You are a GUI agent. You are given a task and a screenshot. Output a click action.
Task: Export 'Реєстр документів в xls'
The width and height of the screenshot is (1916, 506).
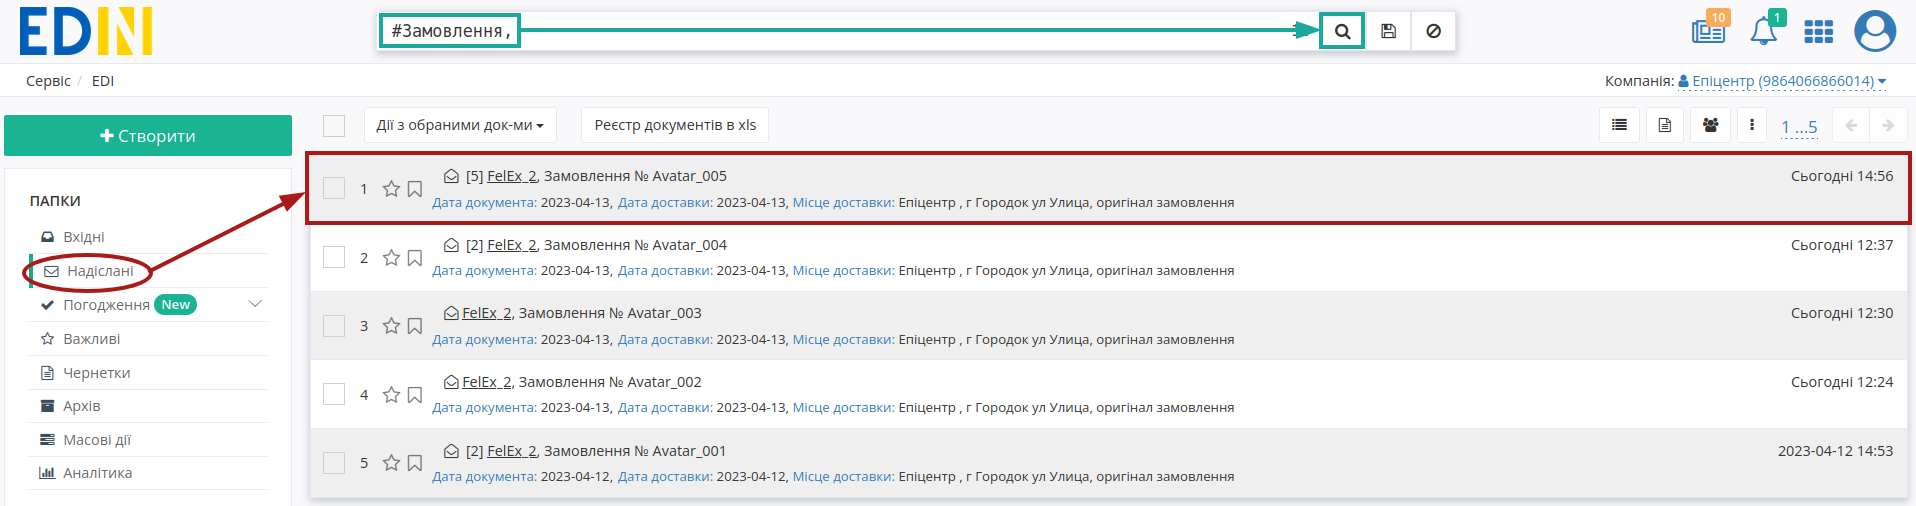[675, 125]
